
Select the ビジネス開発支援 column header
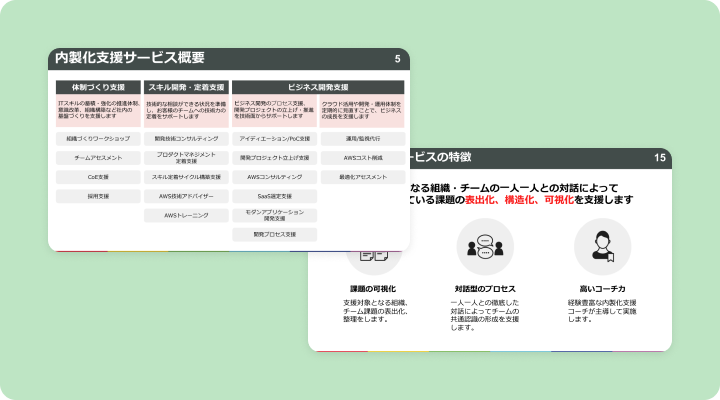click(318, 87)
